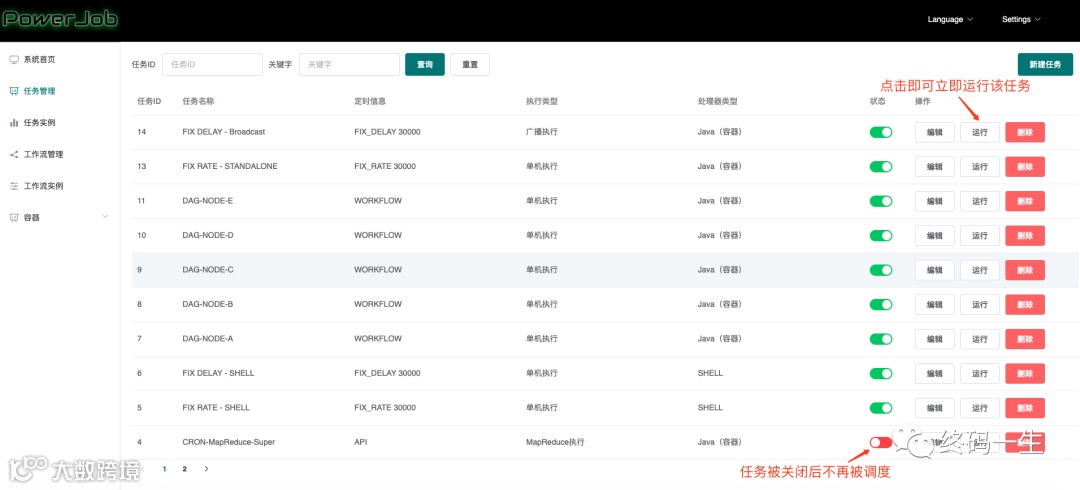1080x490 pixels.
Task: Run the FIX RATE - STANDALONE task
Action: pyautogui.click(x=979, y=167)
